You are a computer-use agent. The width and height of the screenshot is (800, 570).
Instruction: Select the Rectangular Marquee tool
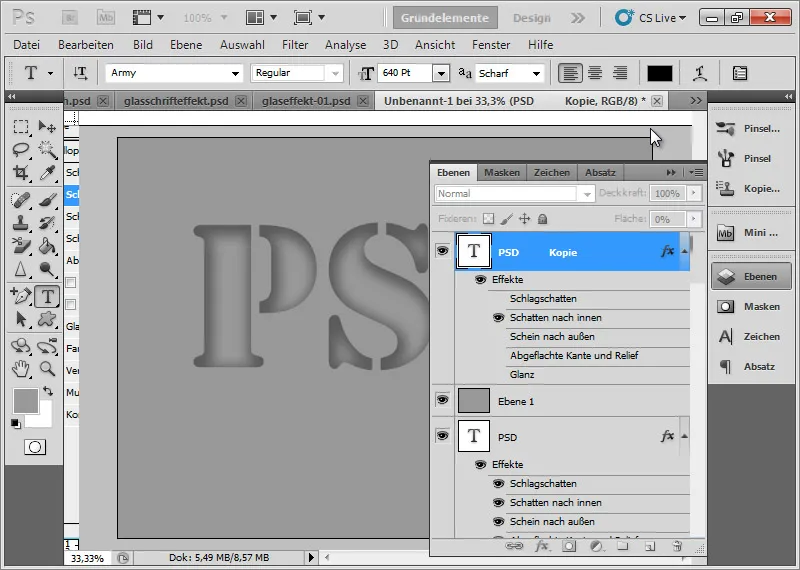point(20,126)
